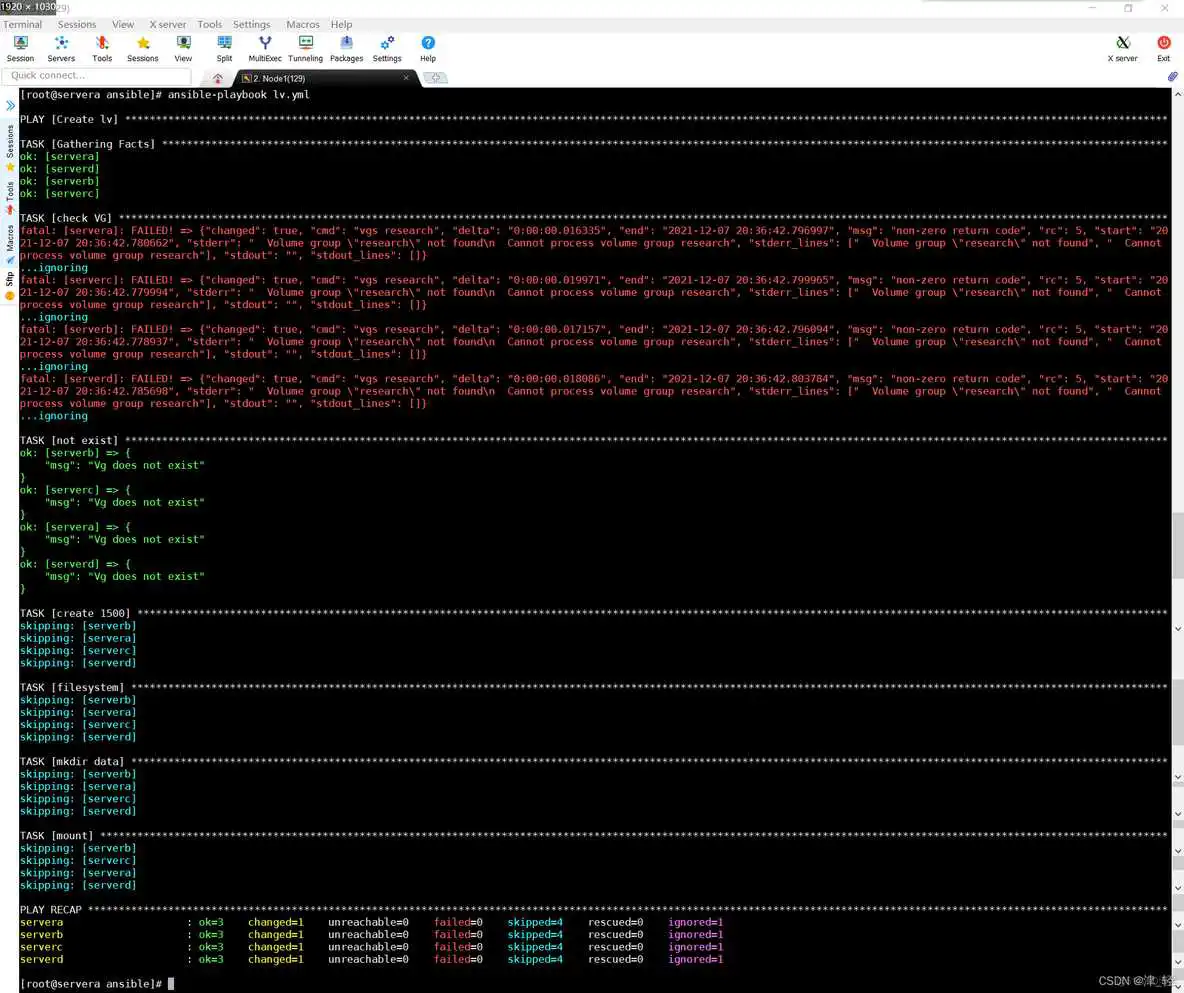Screen dimensions: 1184x993
Task: Open the Sessions vertical side tab
Action: point(10,142)
